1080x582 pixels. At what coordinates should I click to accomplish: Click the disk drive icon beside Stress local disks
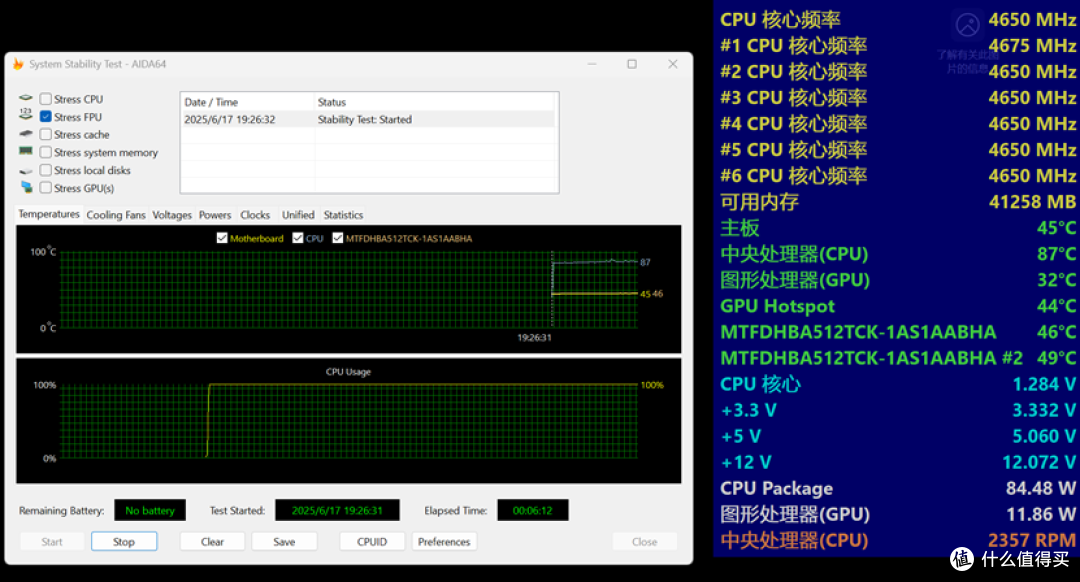[x=25, y=171]
